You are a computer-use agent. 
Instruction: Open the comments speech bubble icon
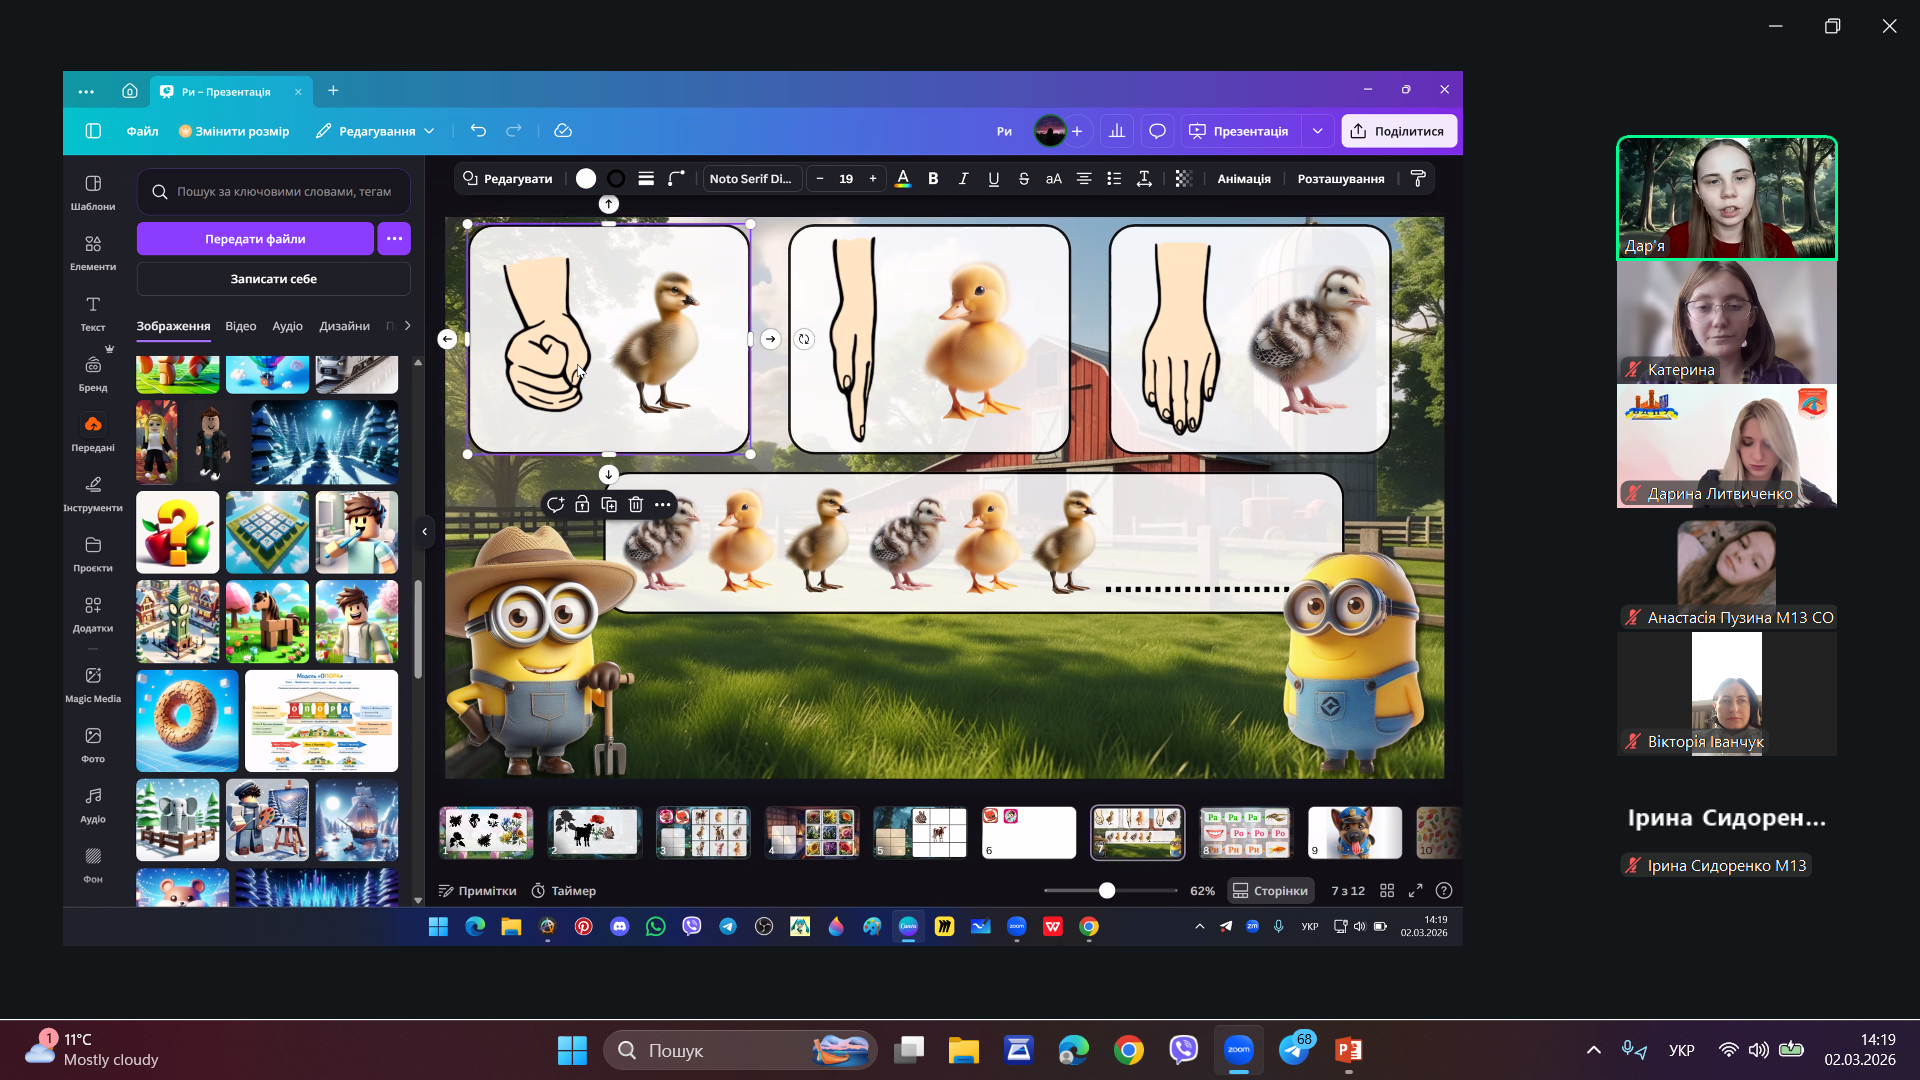coord(1157,131)
